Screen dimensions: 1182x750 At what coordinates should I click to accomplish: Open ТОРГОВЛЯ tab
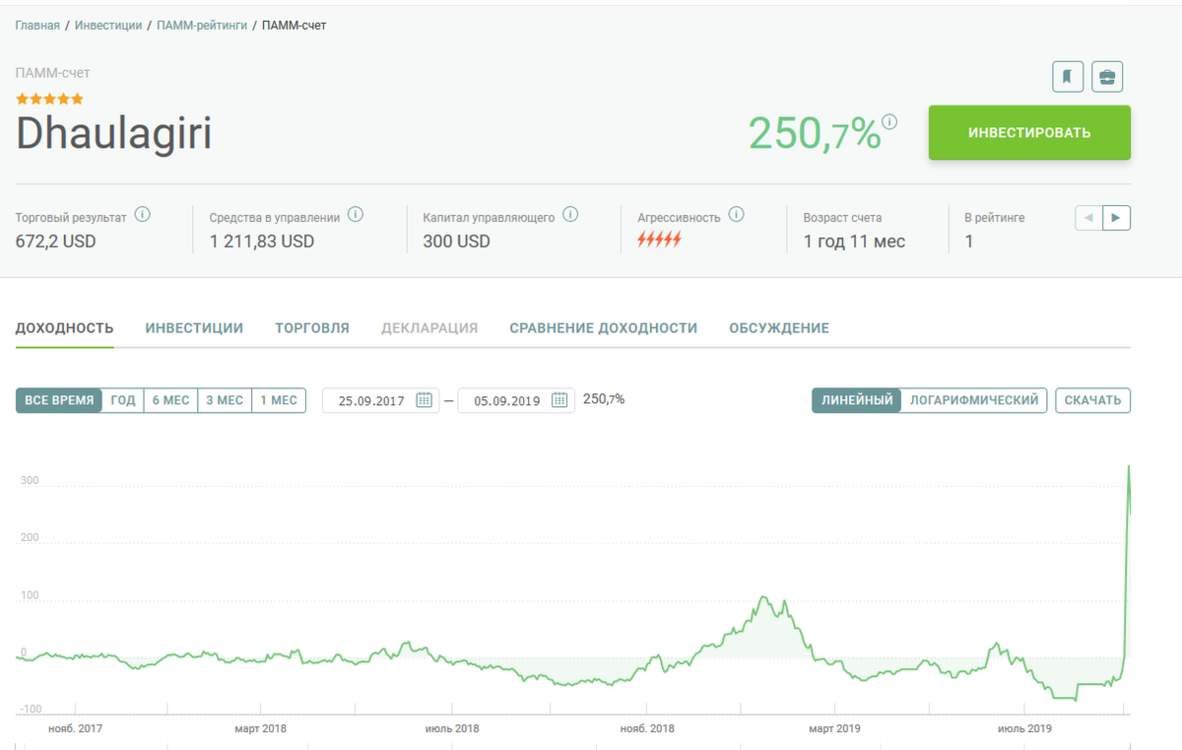pos(312,328)
